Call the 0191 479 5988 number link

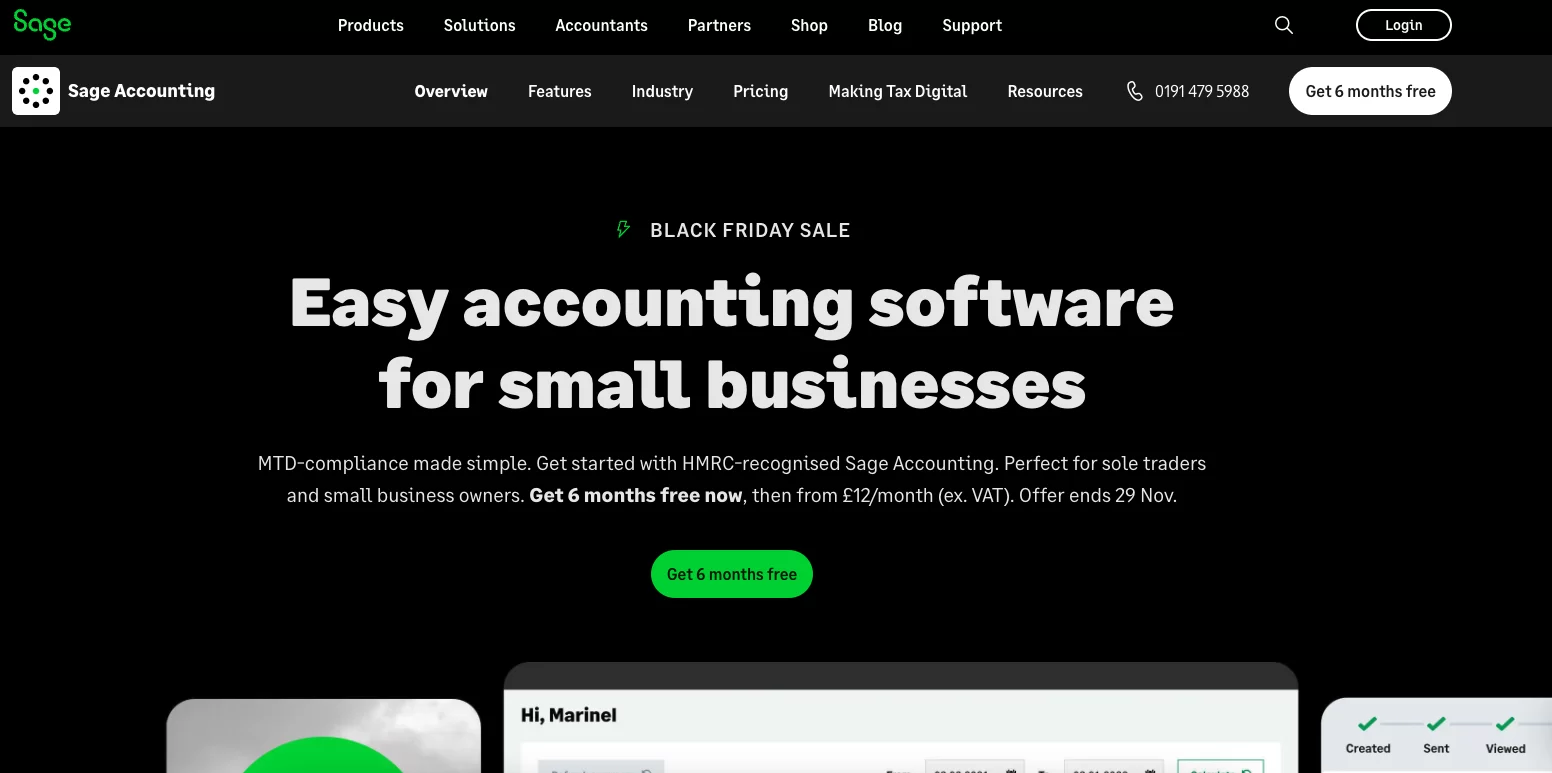[x=1202, y=91]
